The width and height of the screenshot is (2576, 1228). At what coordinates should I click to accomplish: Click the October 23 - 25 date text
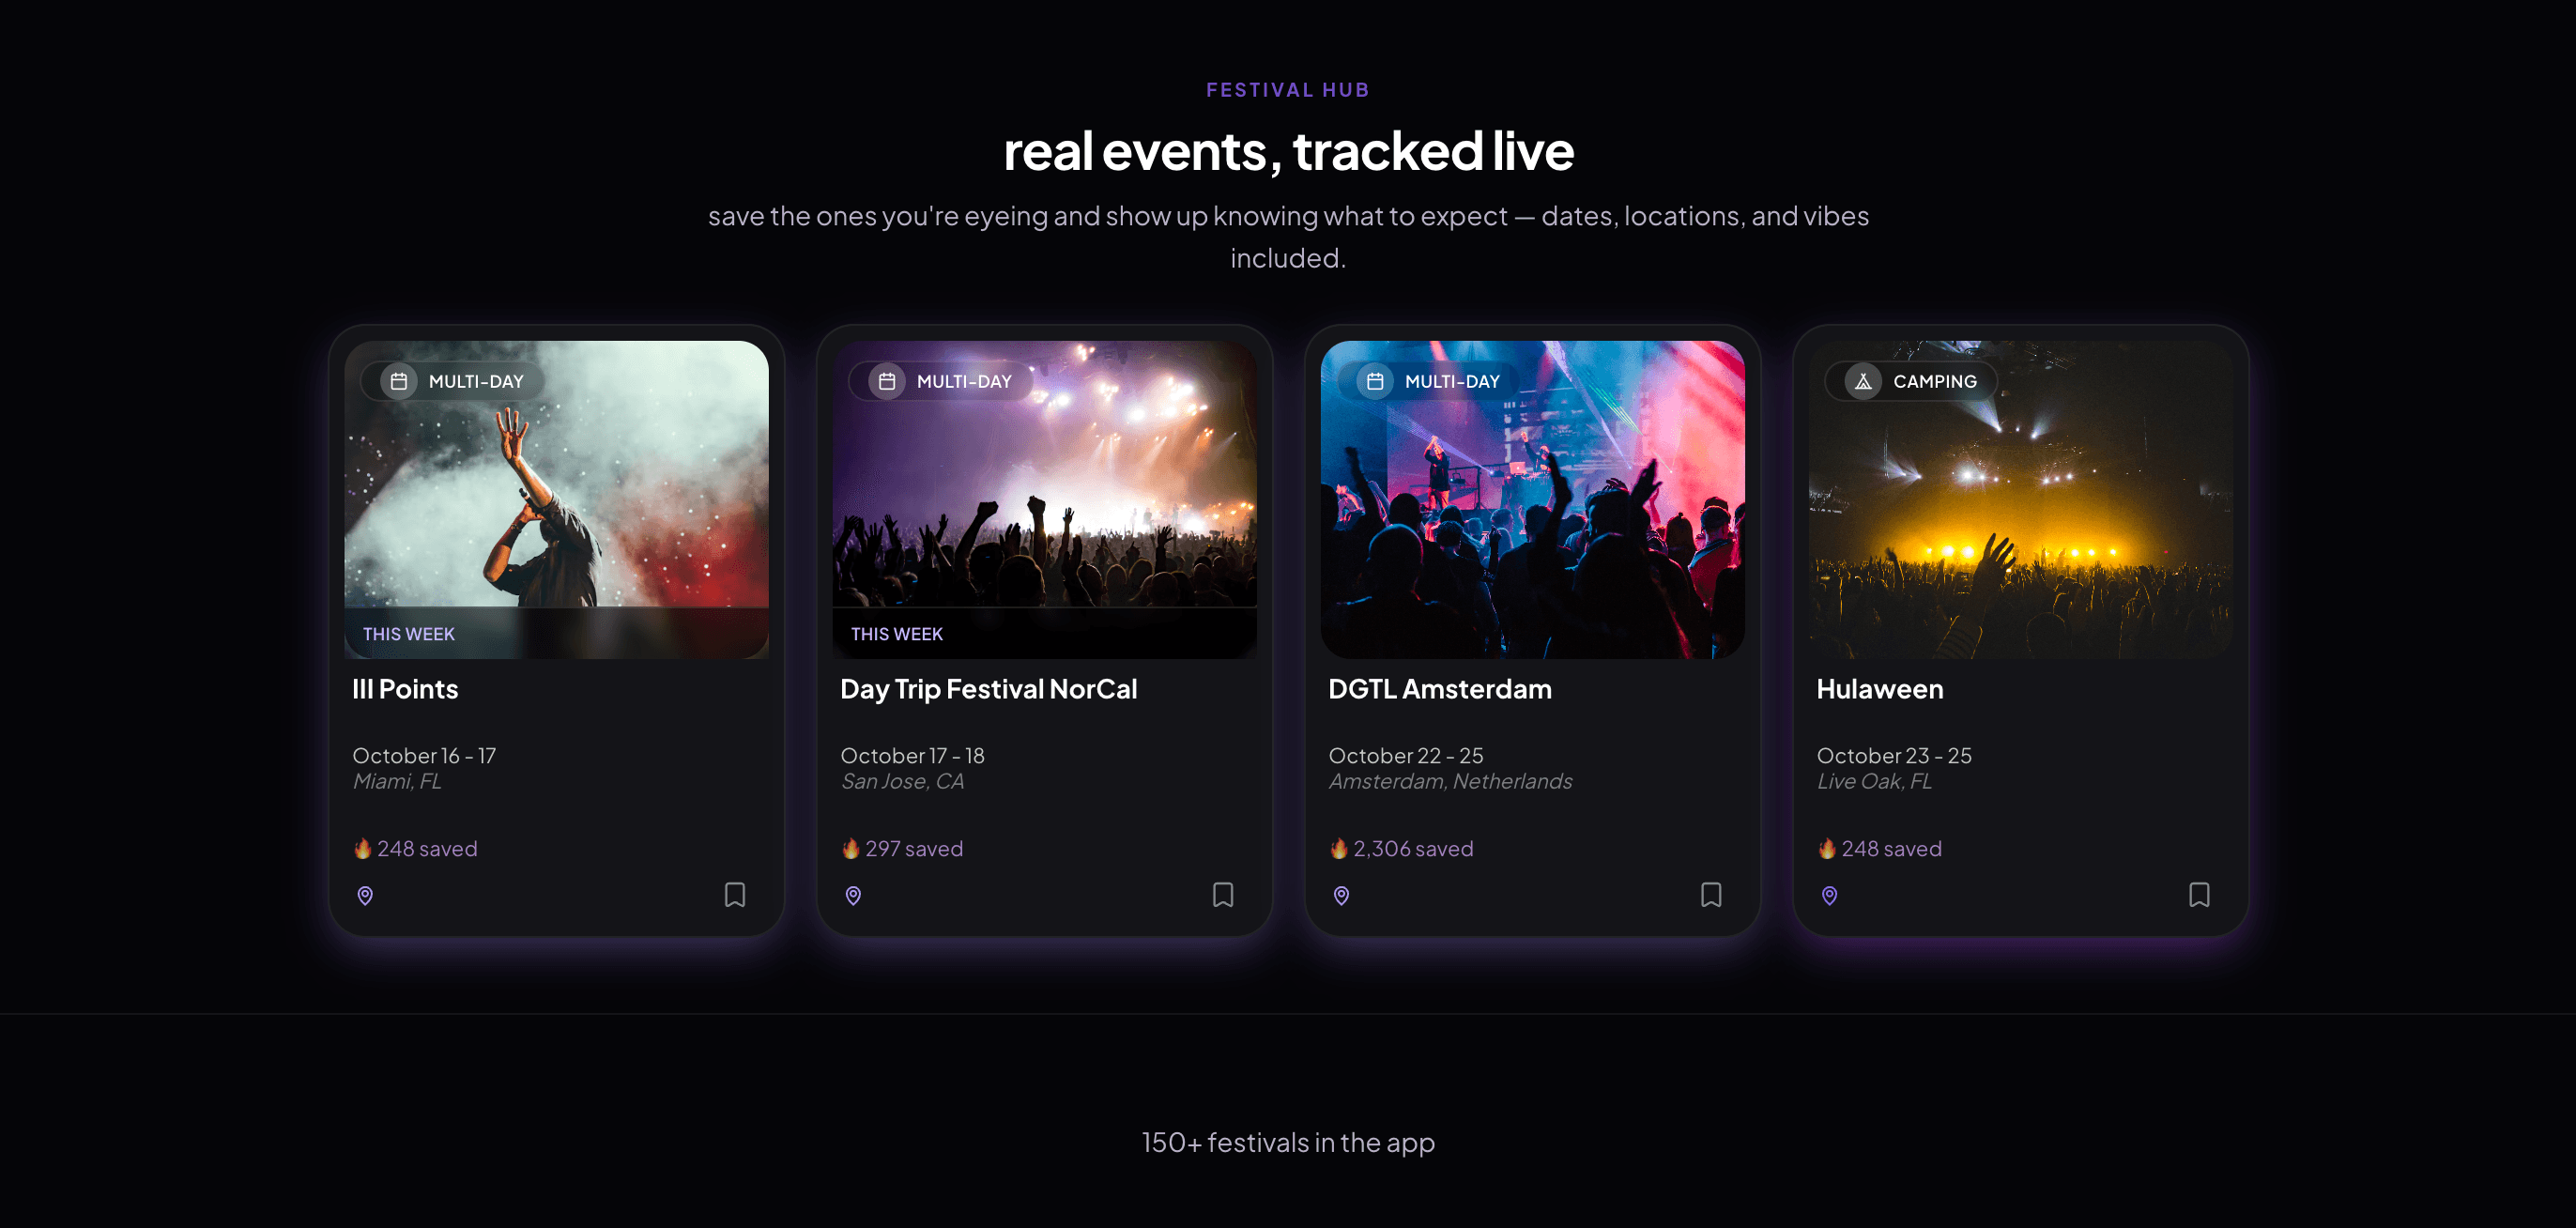tap(1894, 755)
